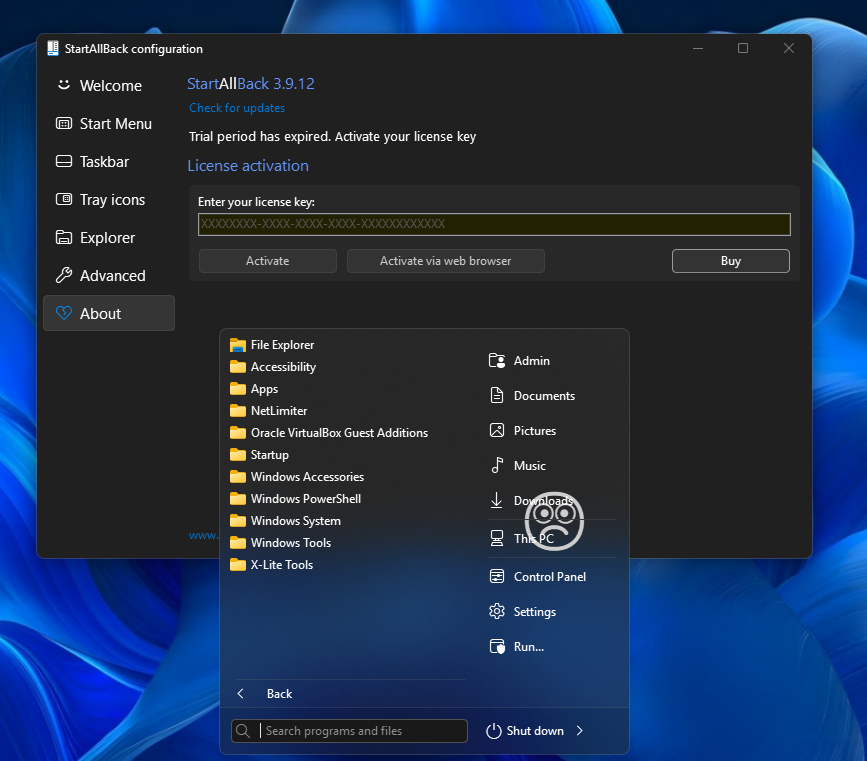Click the Back arrow chevron icon
The image size is (867, 761).
[241, 694]
